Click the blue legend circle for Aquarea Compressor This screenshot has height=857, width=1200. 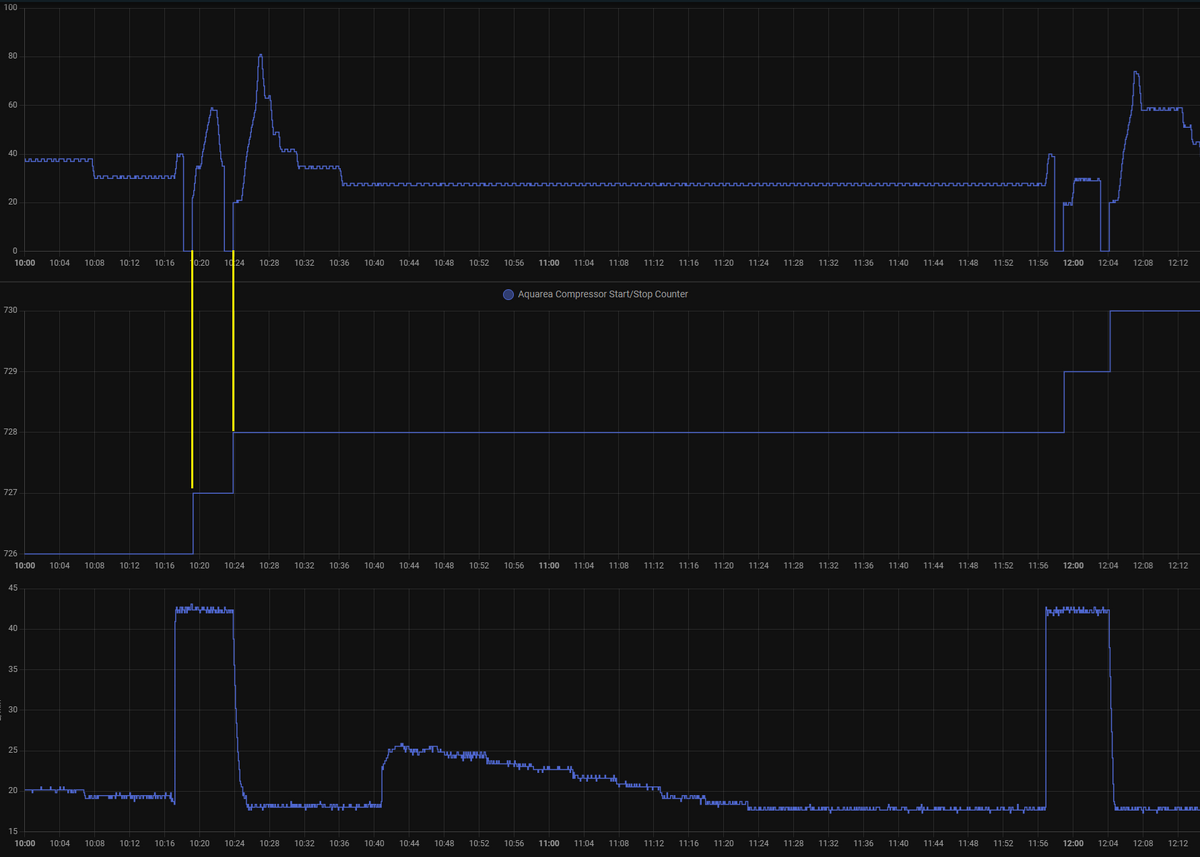click(508, 294)
